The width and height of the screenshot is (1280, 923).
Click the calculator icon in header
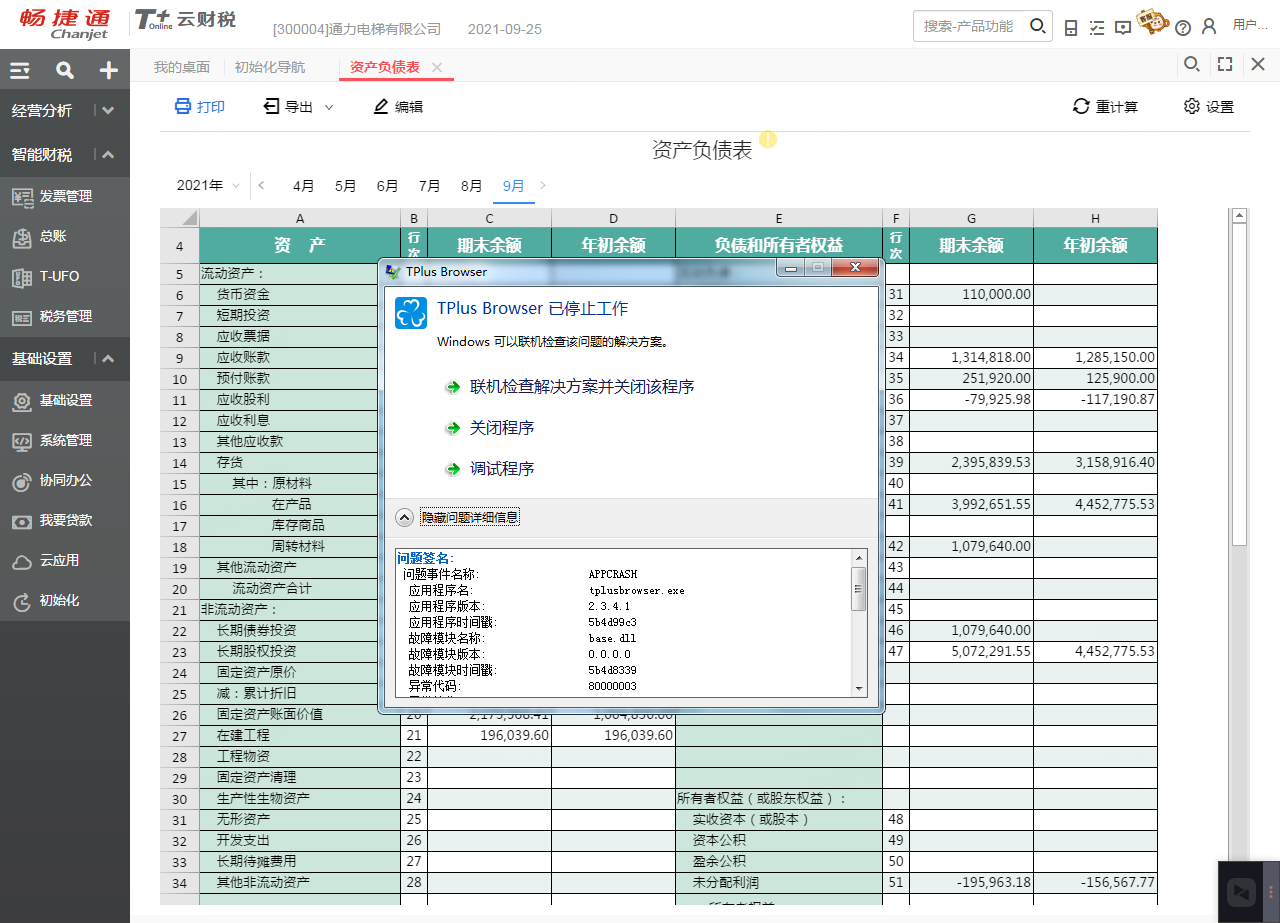click(x=1071, y=27)
